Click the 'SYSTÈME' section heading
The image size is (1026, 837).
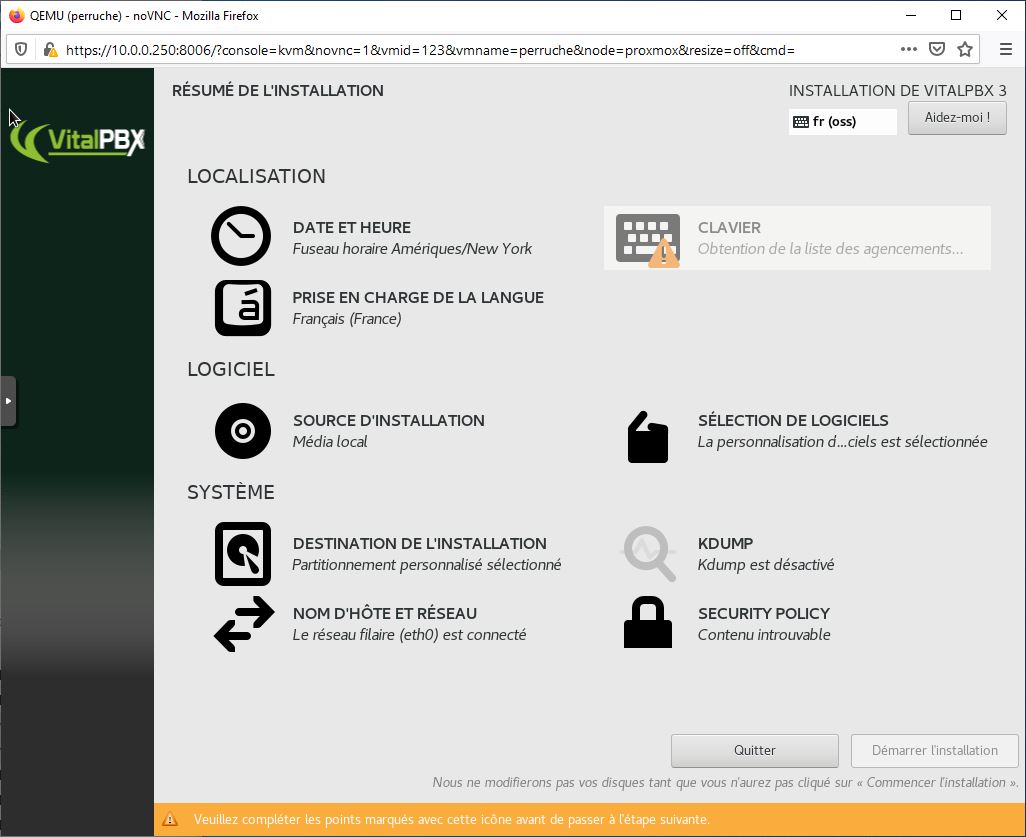point(231,491)
